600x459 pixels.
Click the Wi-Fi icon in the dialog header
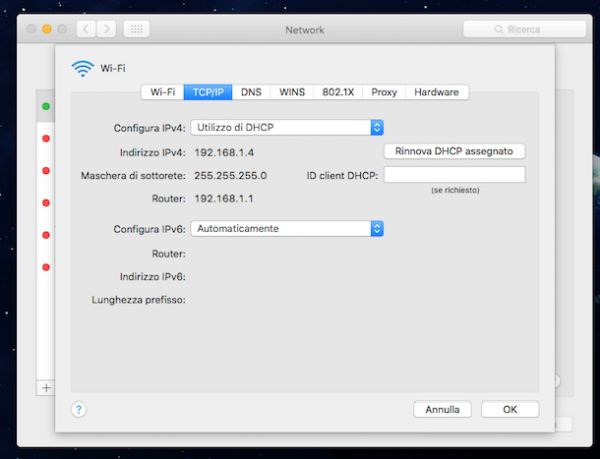coord(82,68)
